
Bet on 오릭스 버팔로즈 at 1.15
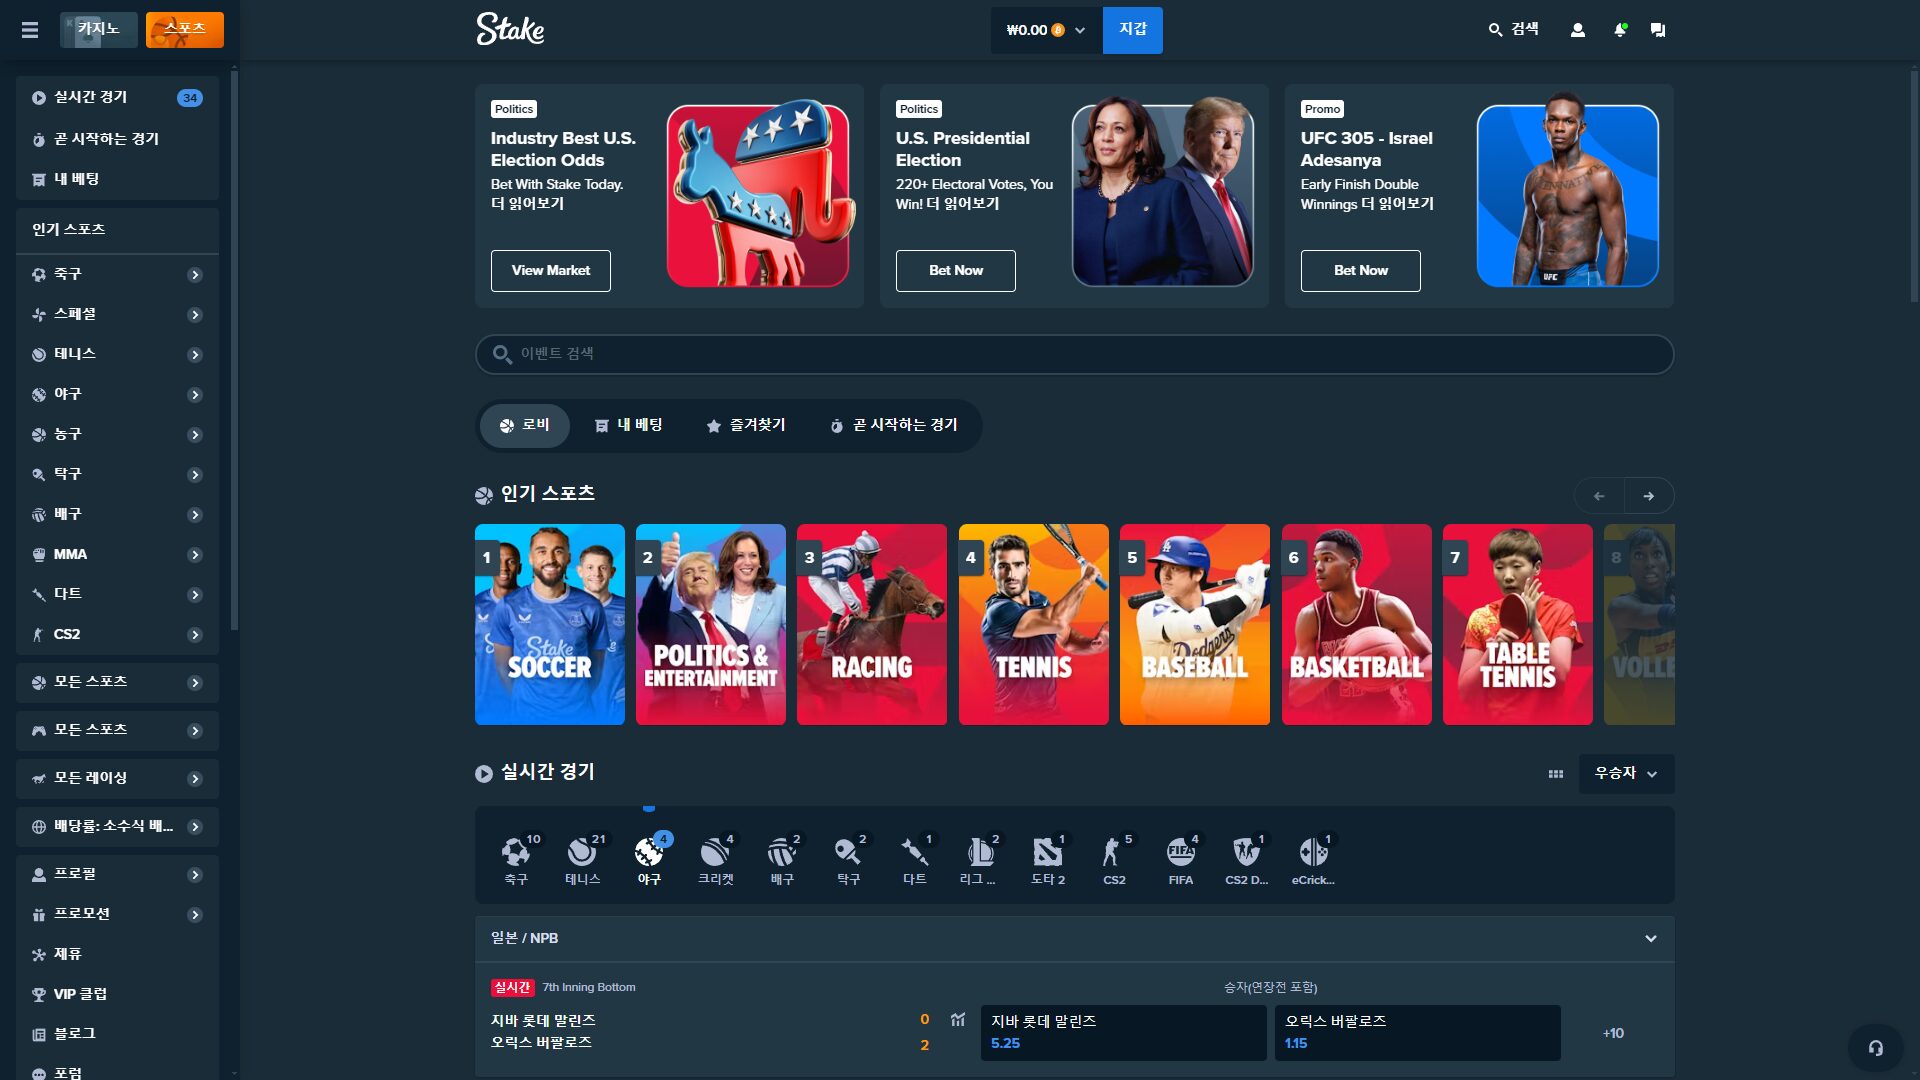pyautogui.click(x=1417, y=1032)
